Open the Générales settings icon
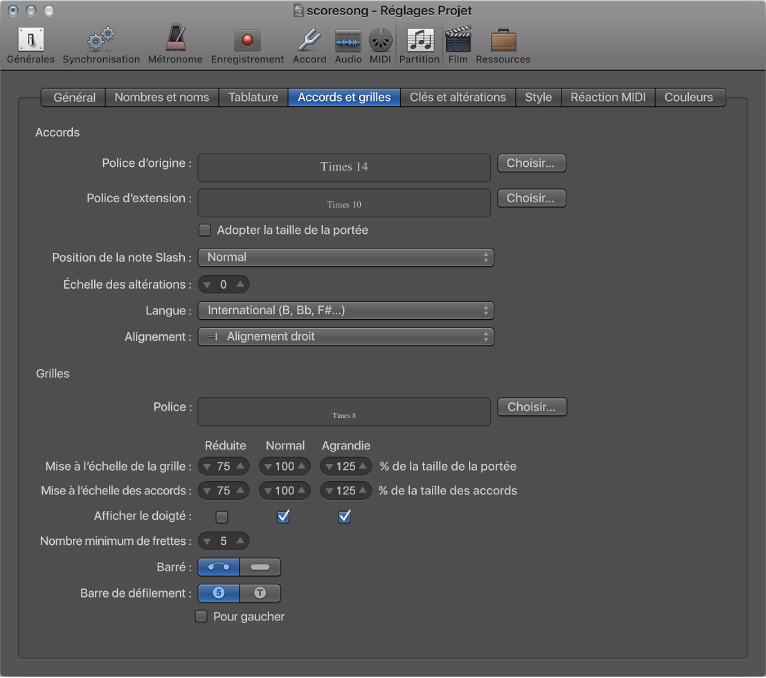The height and width of the screenshot is (678, 766). pos(31,42)
